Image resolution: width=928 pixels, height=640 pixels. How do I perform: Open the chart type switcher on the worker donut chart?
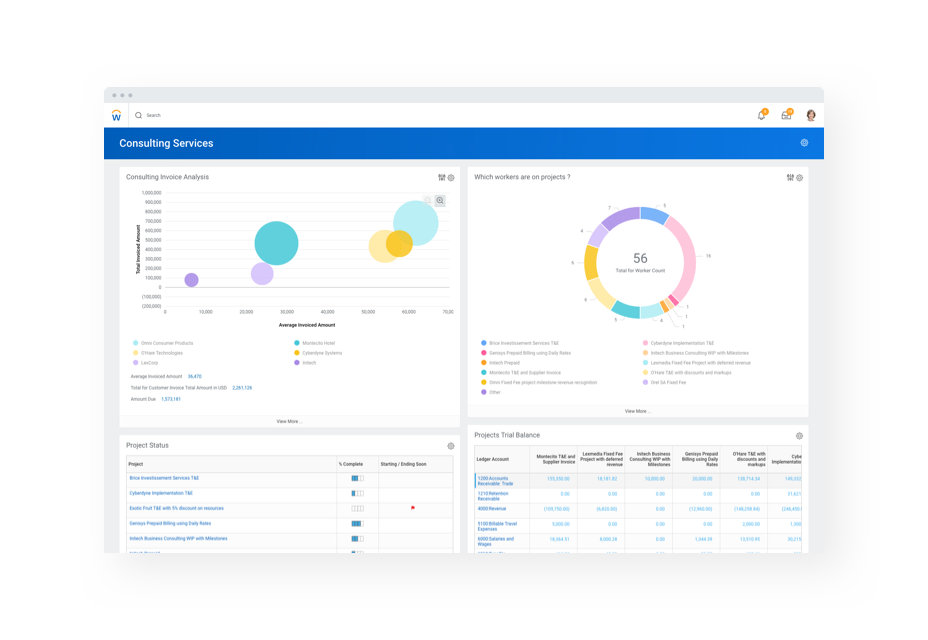[x=789, y=177]
